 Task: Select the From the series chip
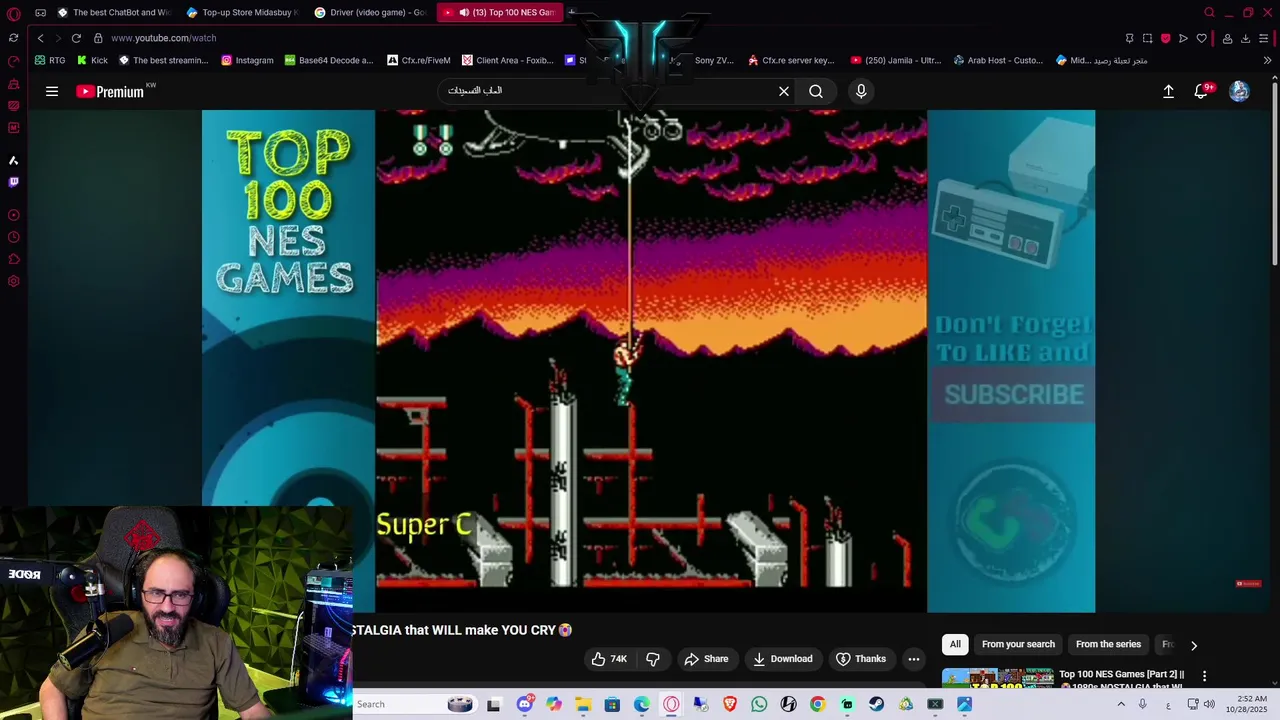[x=1108, y=644]
